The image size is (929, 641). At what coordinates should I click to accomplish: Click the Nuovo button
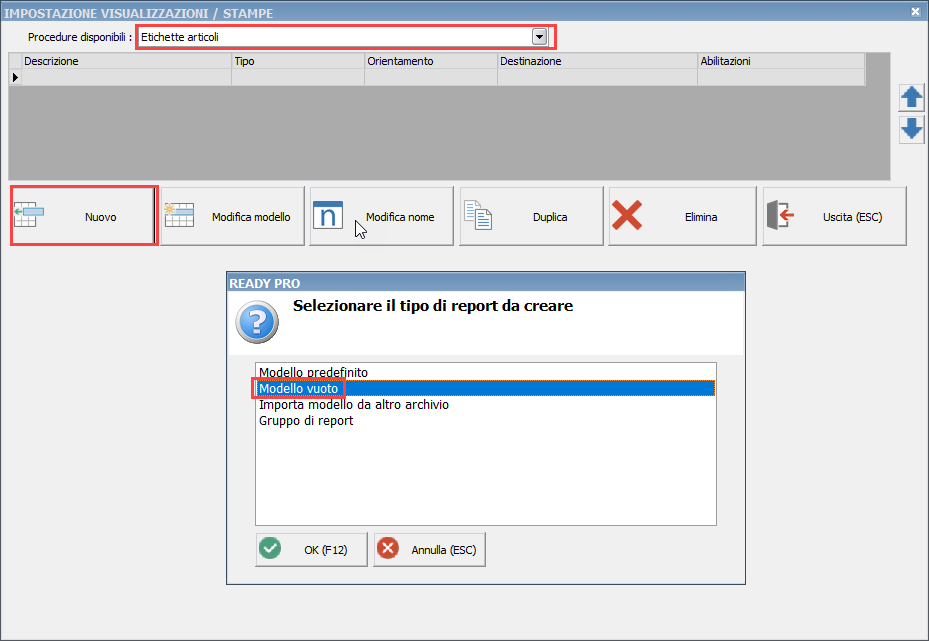click(84, 216)
